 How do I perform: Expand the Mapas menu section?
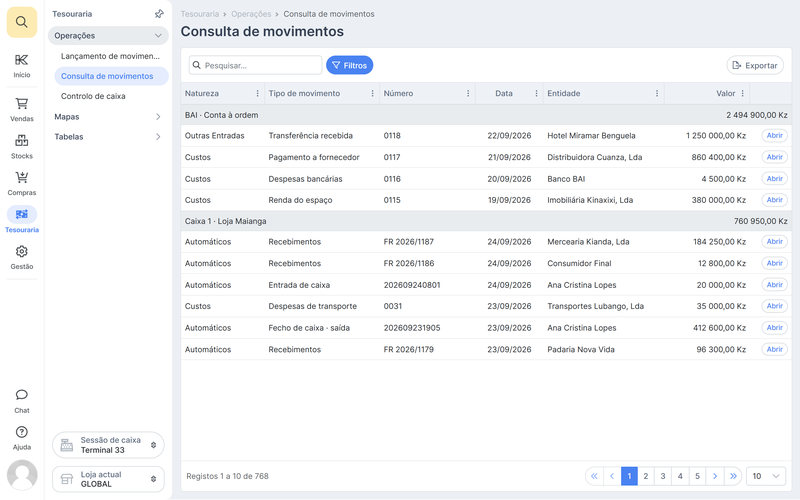click(108, 117)
